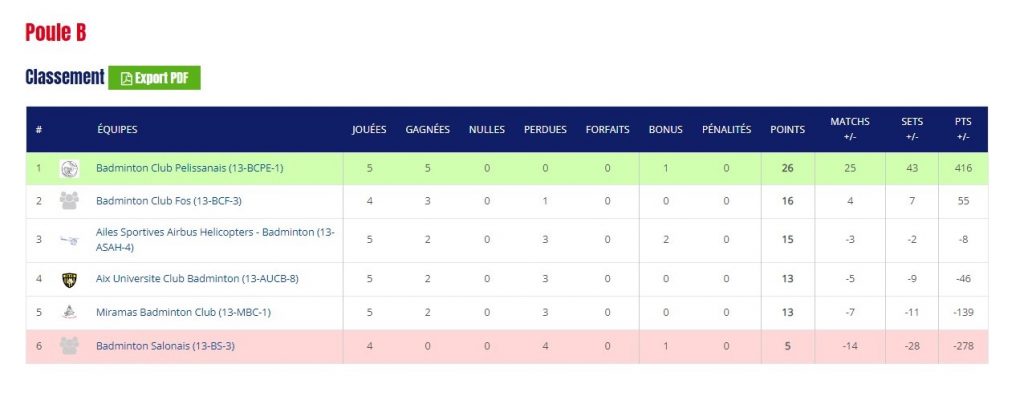
Task: Open Badminton Salonais (13-BS-3) team link
Action: [165, 346]
